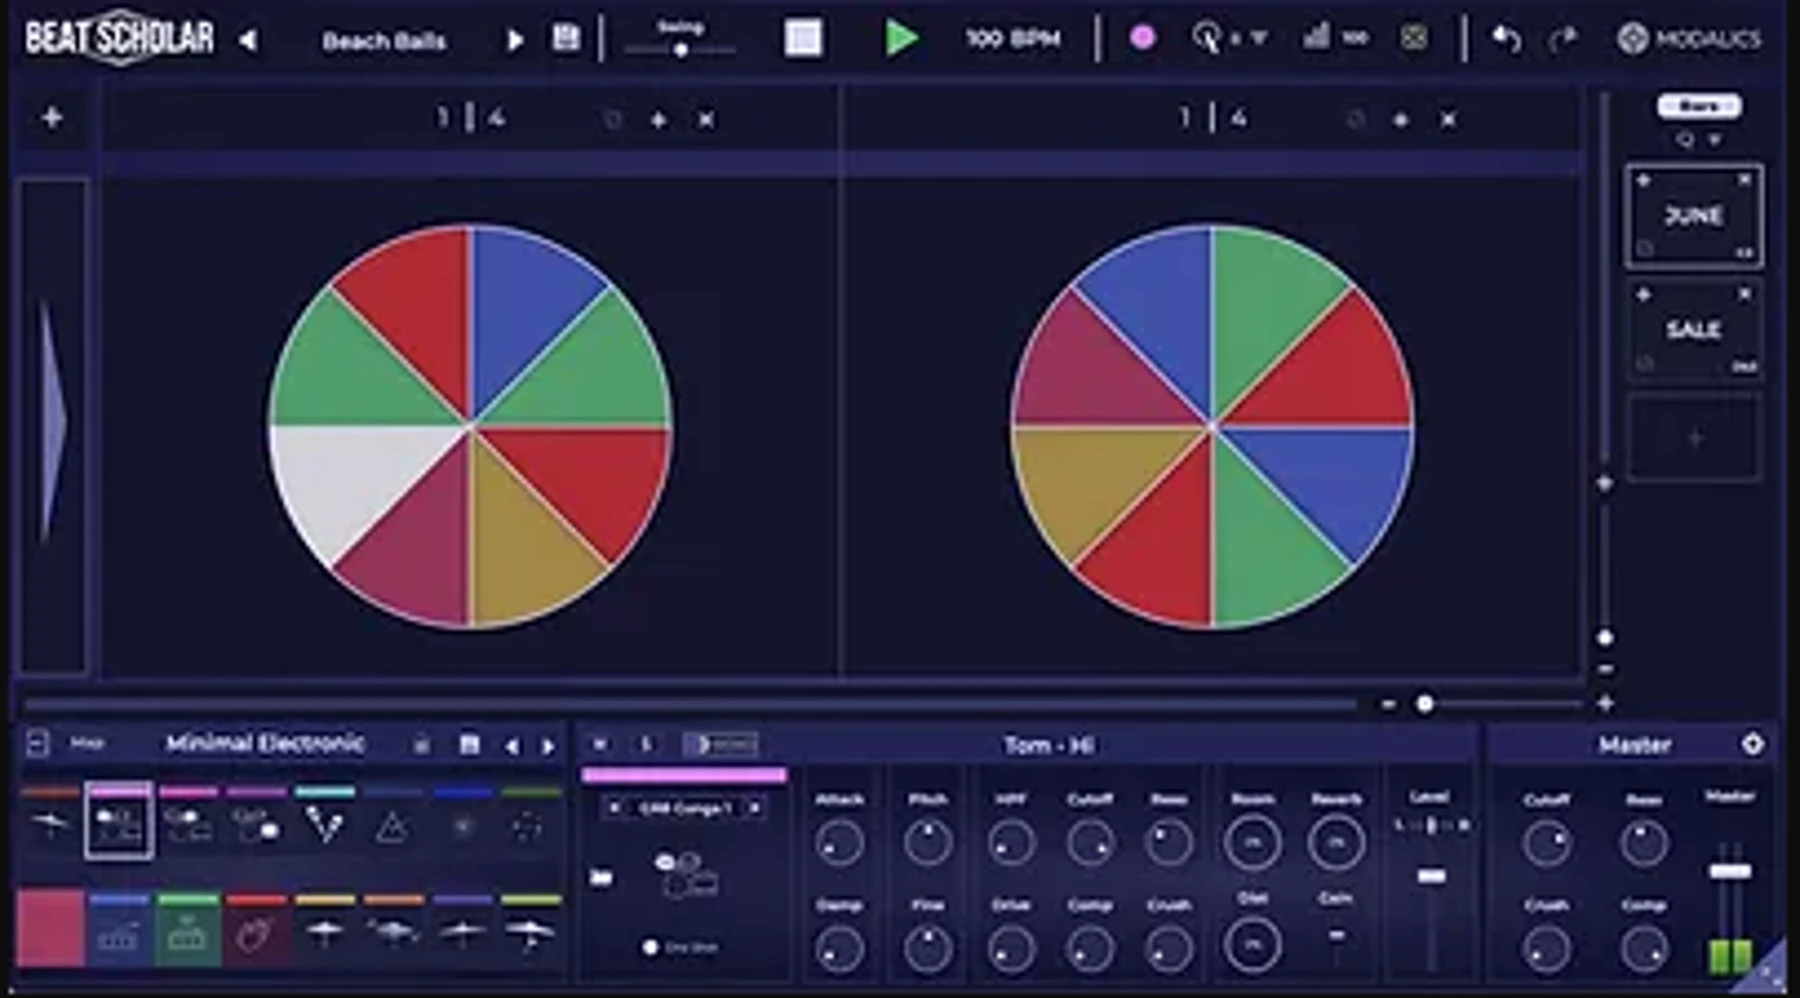Adjust the horizontal zoom slider handle
Image resolution: width=1800 pixels, height=998 pixels.
pyautogui.click(x=1425, y=704)
